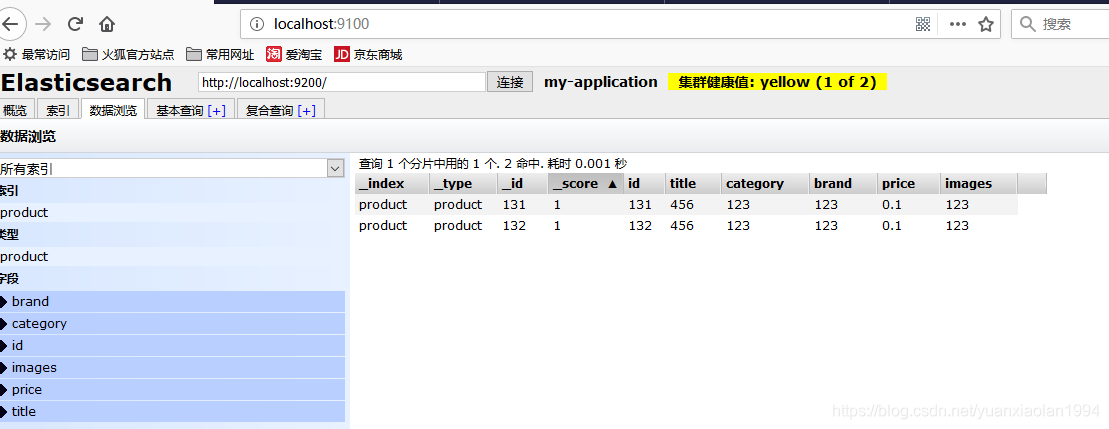
Task: Expand the title field filter
Action: click(x=173, y=411)
